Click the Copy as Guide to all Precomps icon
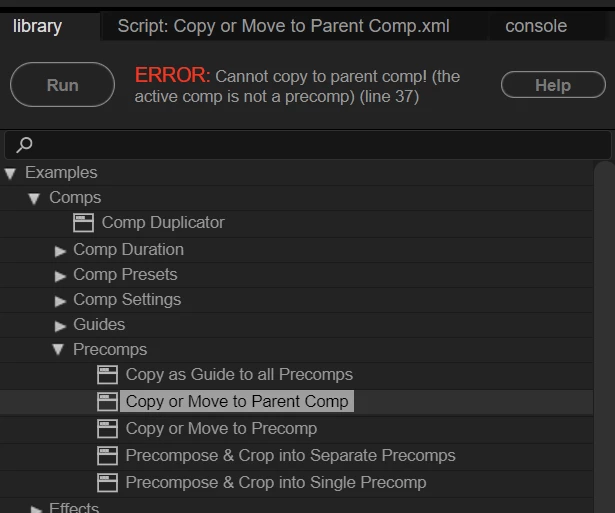Image resolution: width=615 pixels, height=513 pixels. 108,375
